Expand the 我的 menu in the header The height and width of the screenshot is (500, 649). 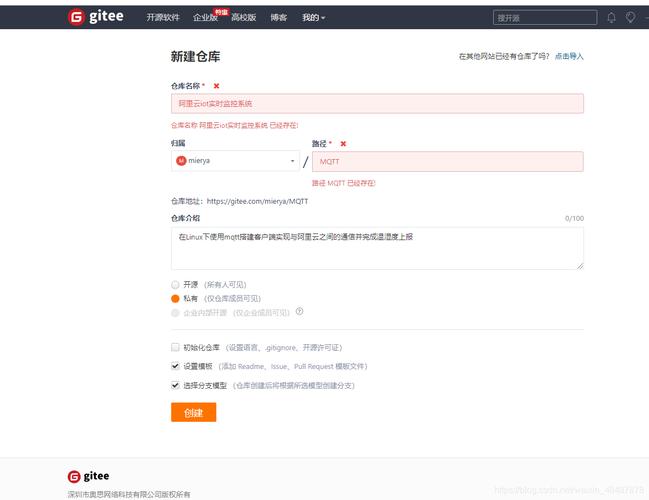313,17
